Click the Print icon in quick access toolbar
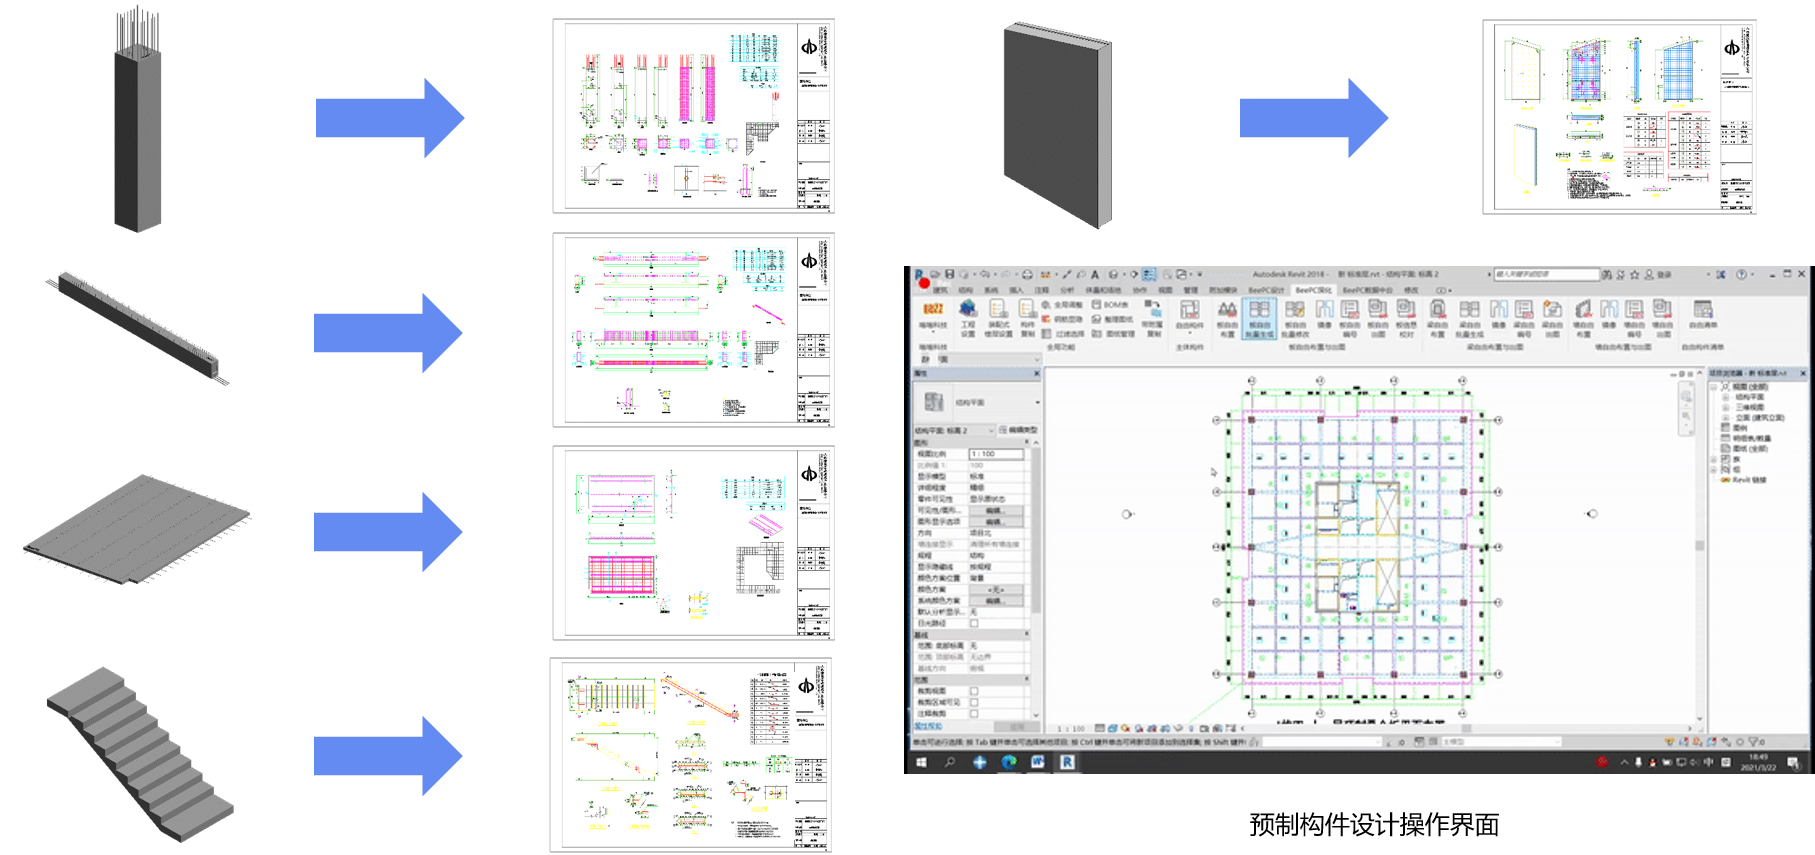Viewport: 1815px width, 855px height. tap(1027, 275)
